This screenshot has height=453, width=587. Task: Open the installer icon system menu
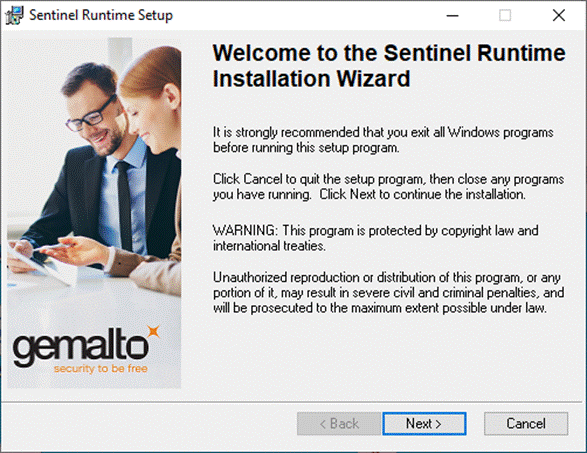[14, 15]
